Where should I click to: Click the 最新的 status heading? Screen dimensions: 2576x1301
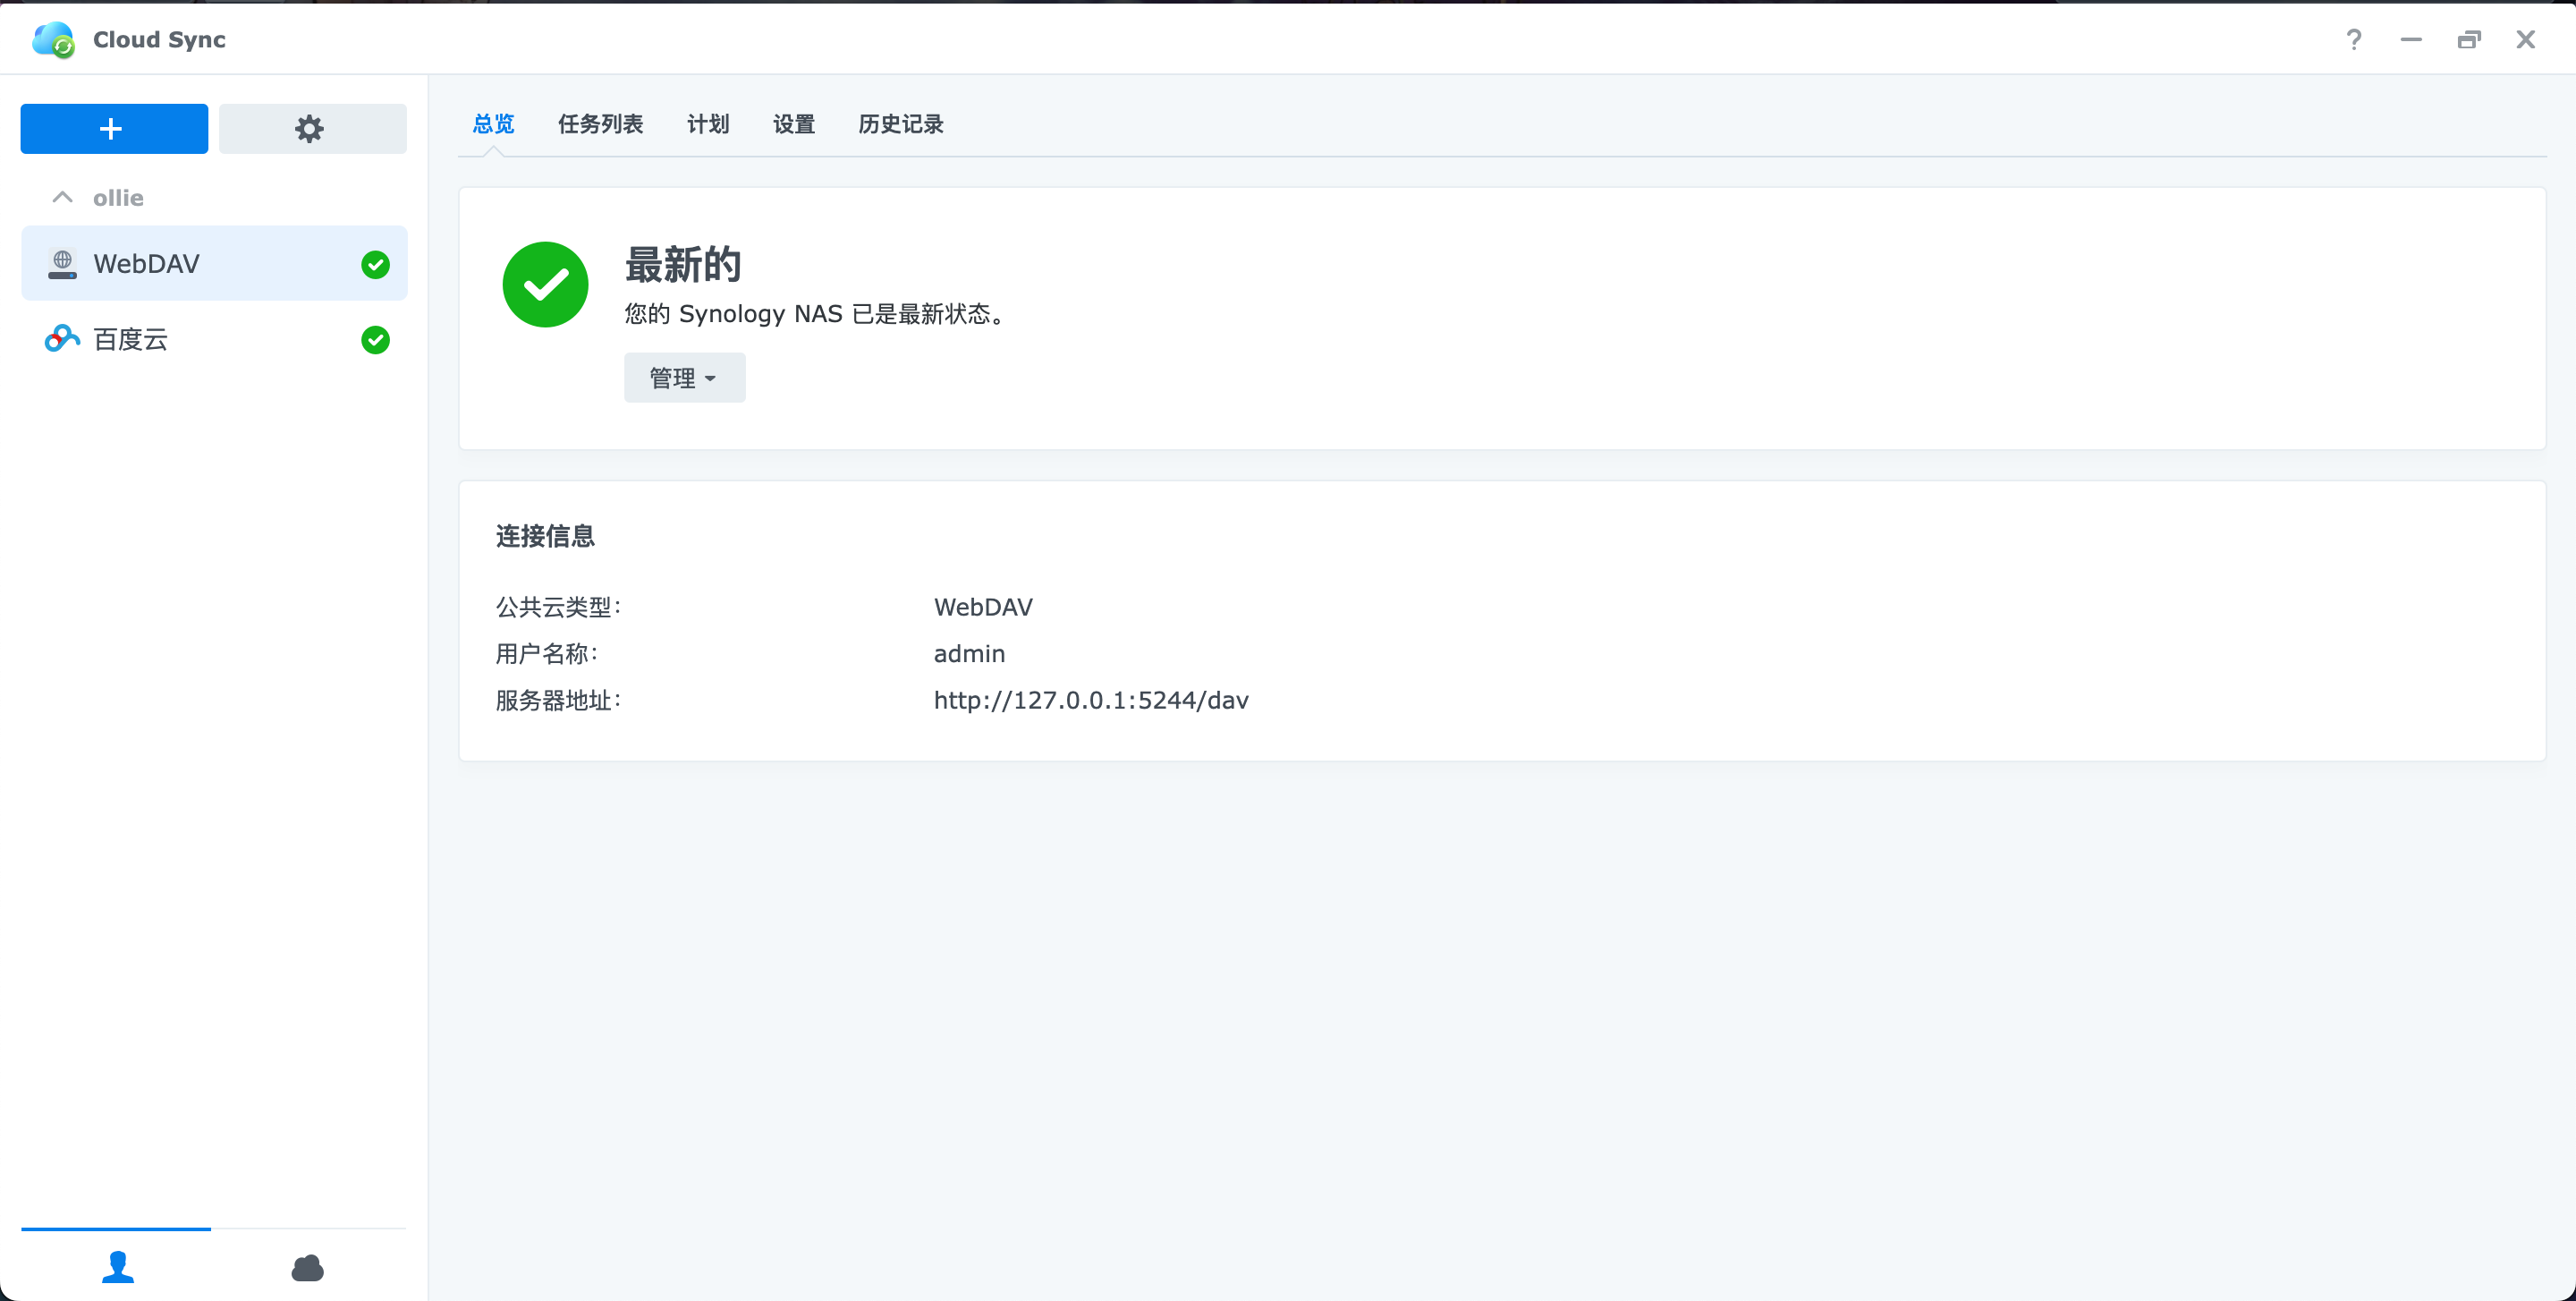click(683, 264)
